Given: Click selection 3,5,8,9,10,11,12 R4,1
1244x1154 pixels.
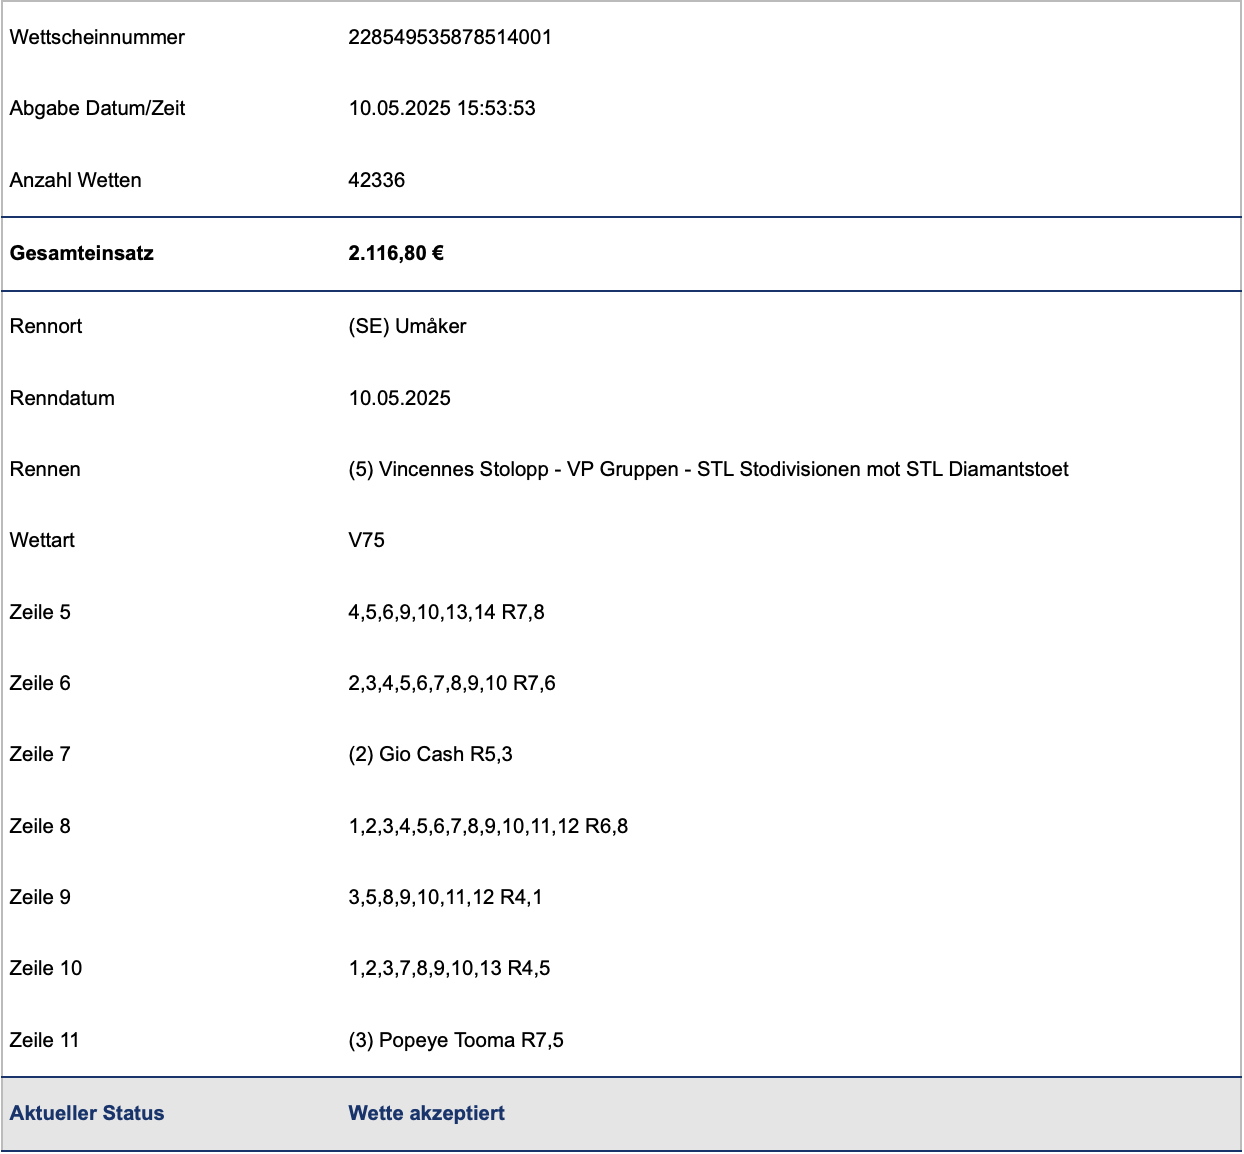Looking at the screenshot, I should (x=445, y=897).
